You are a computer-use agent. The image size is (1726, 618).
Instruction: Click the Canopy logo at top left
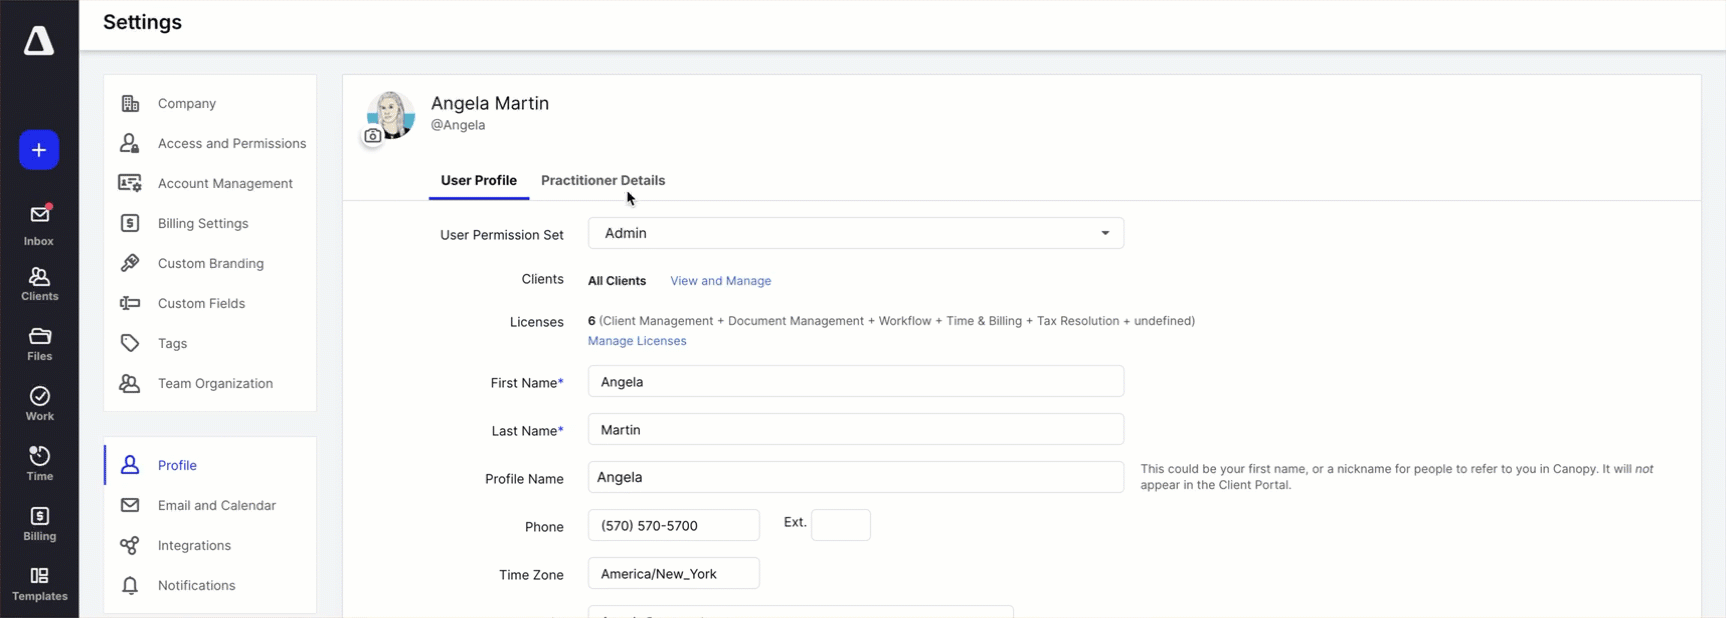(x=39, y=41)
